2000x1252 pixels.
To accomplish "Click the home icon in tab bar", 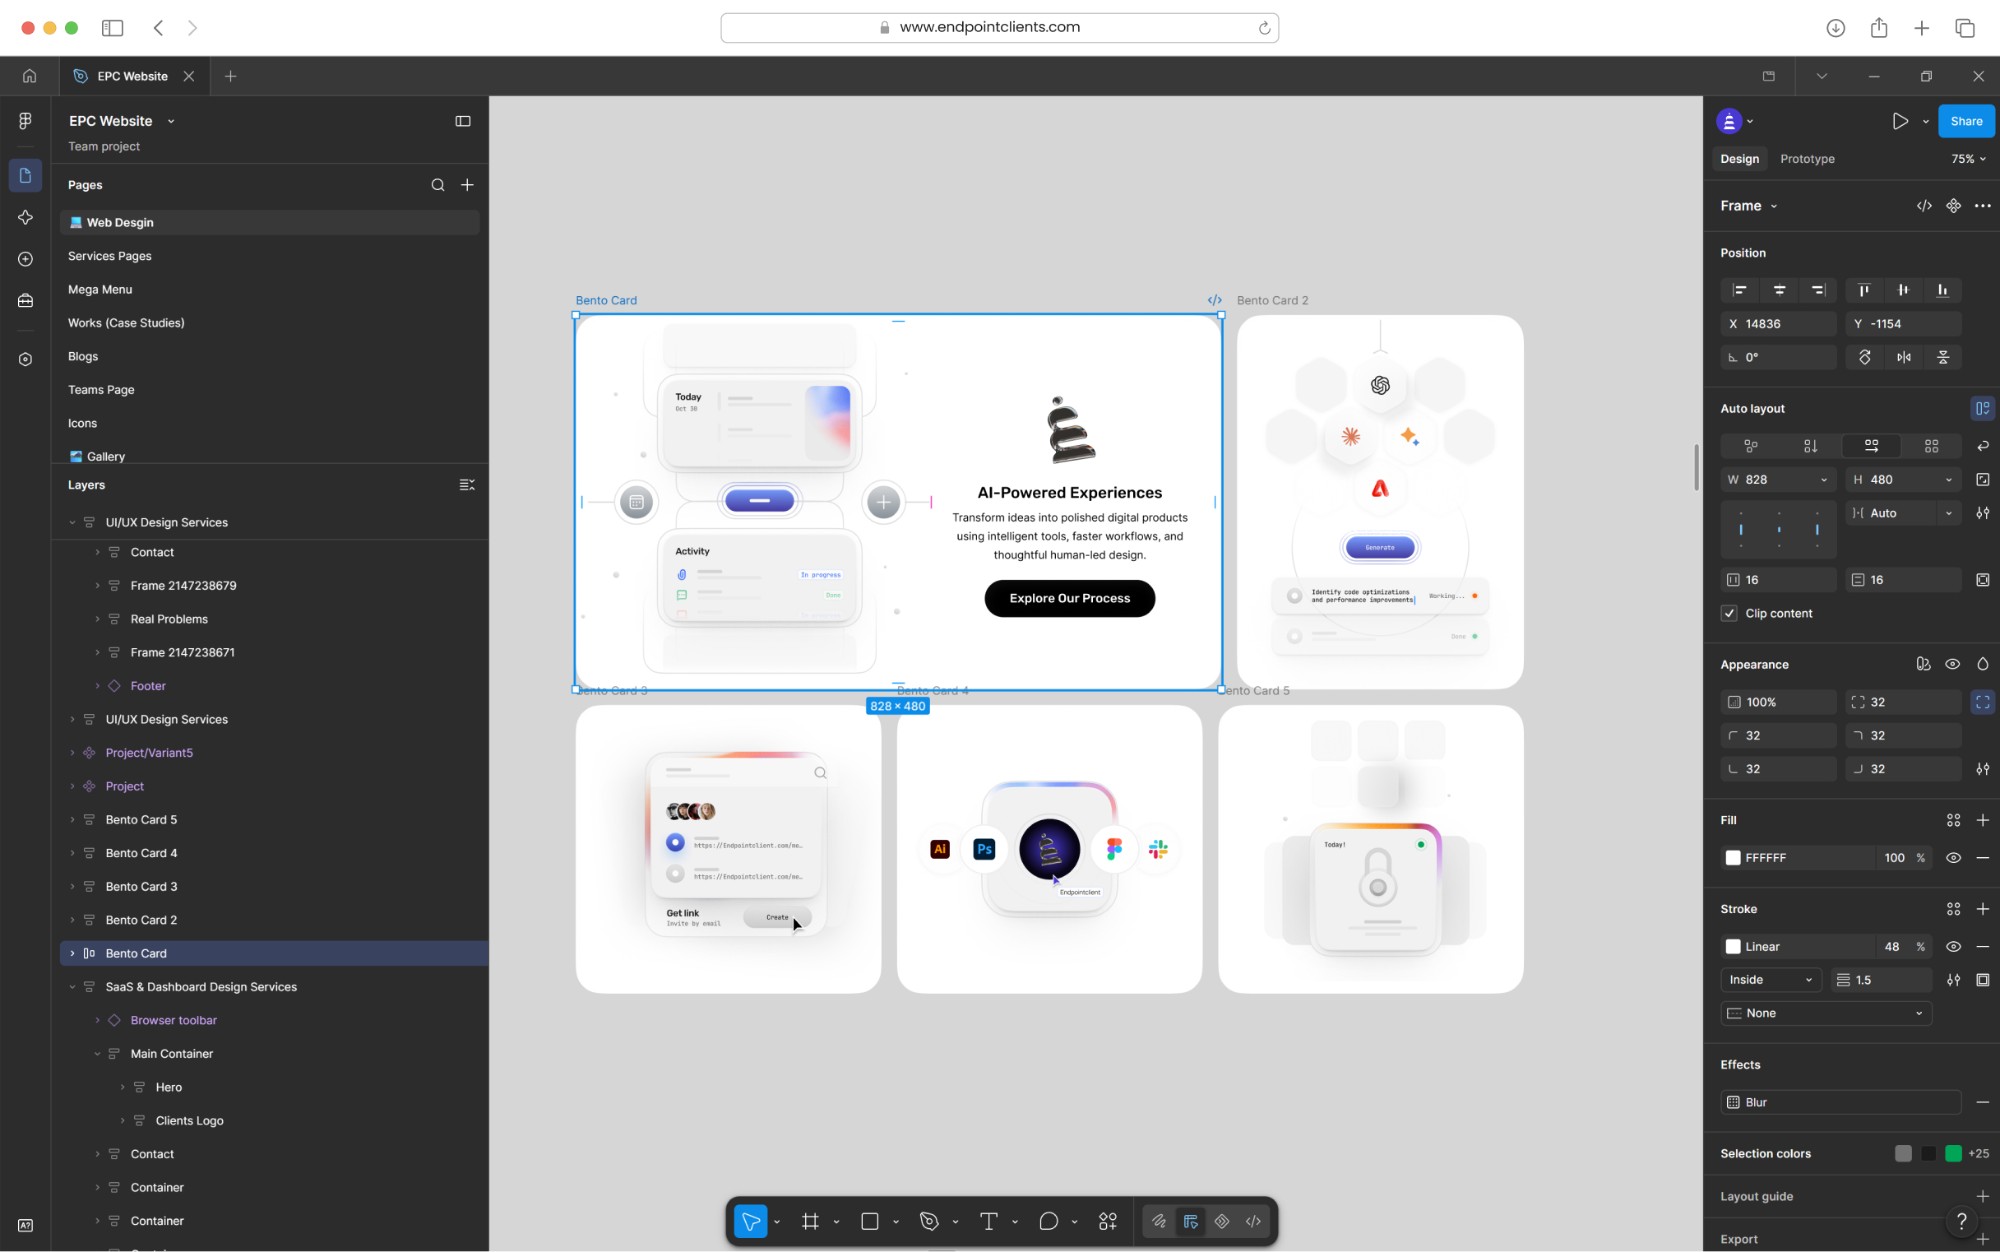I will [29, 76].
